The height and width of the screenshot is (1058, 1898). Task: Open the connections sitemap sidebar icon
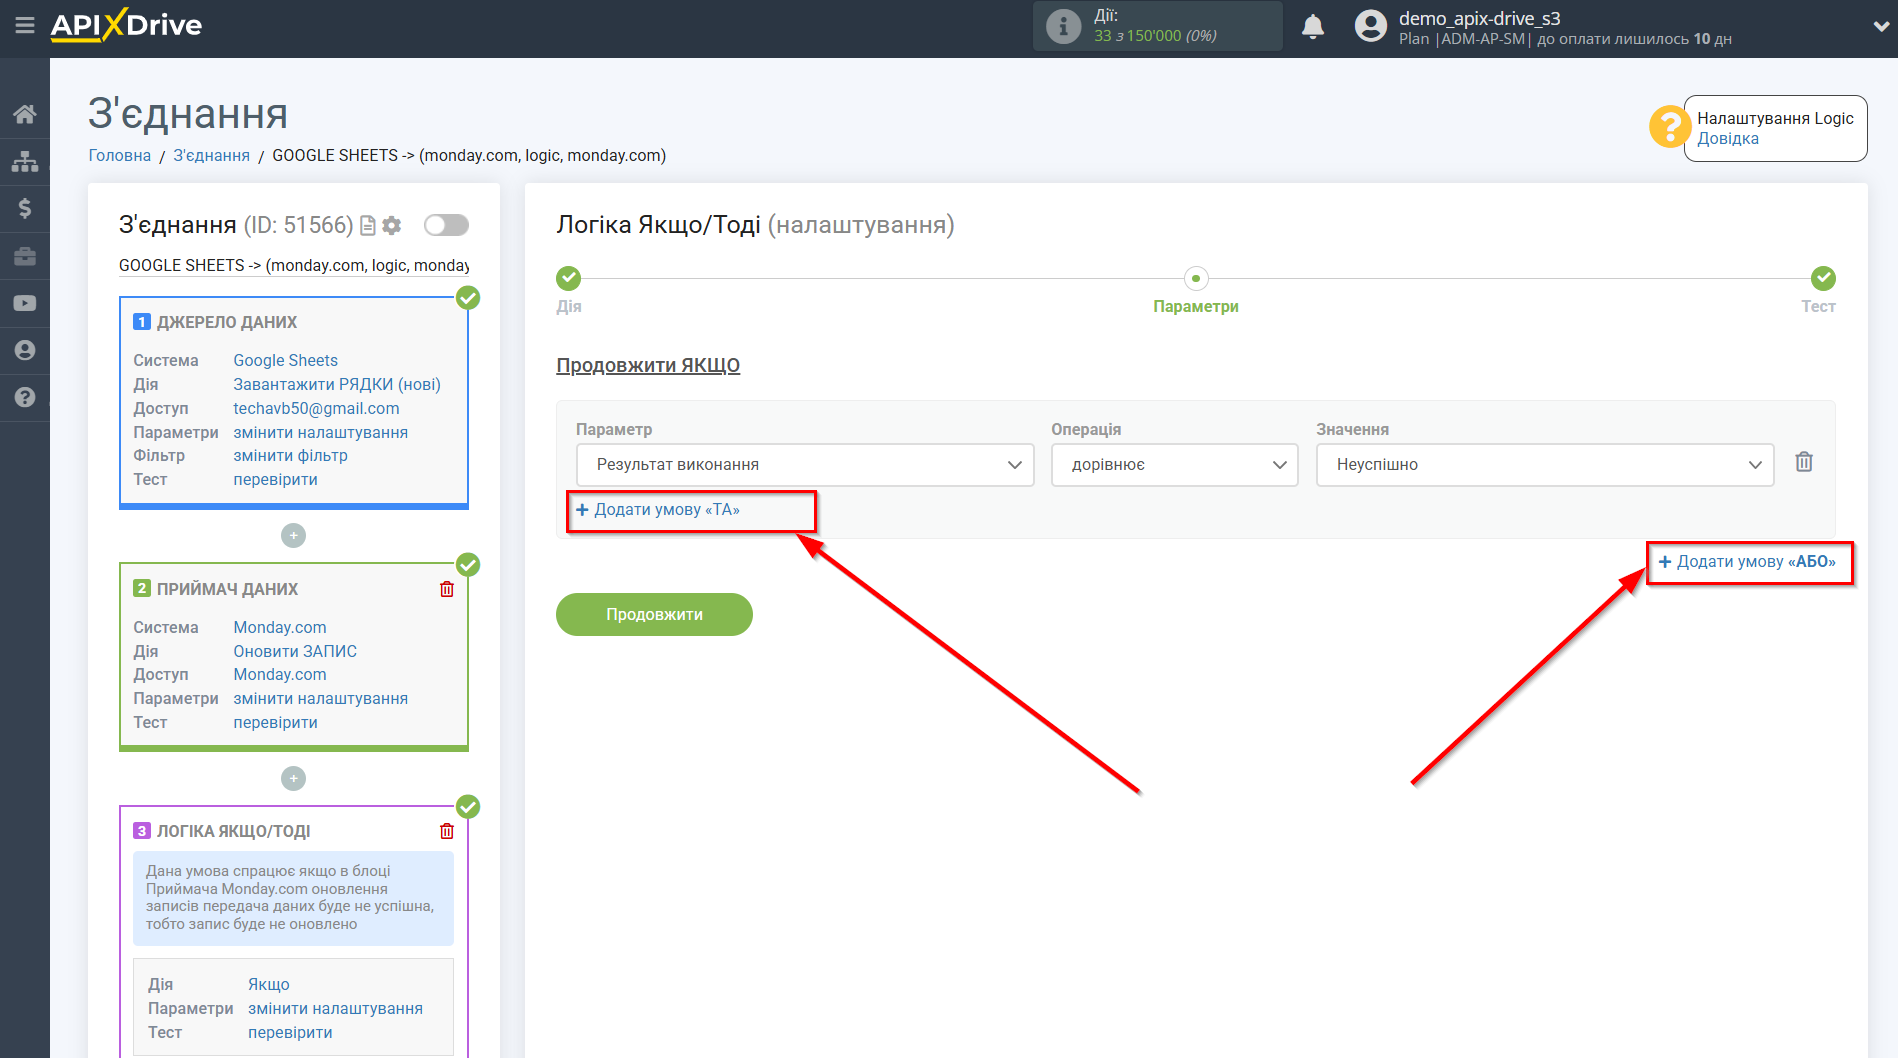25,161
